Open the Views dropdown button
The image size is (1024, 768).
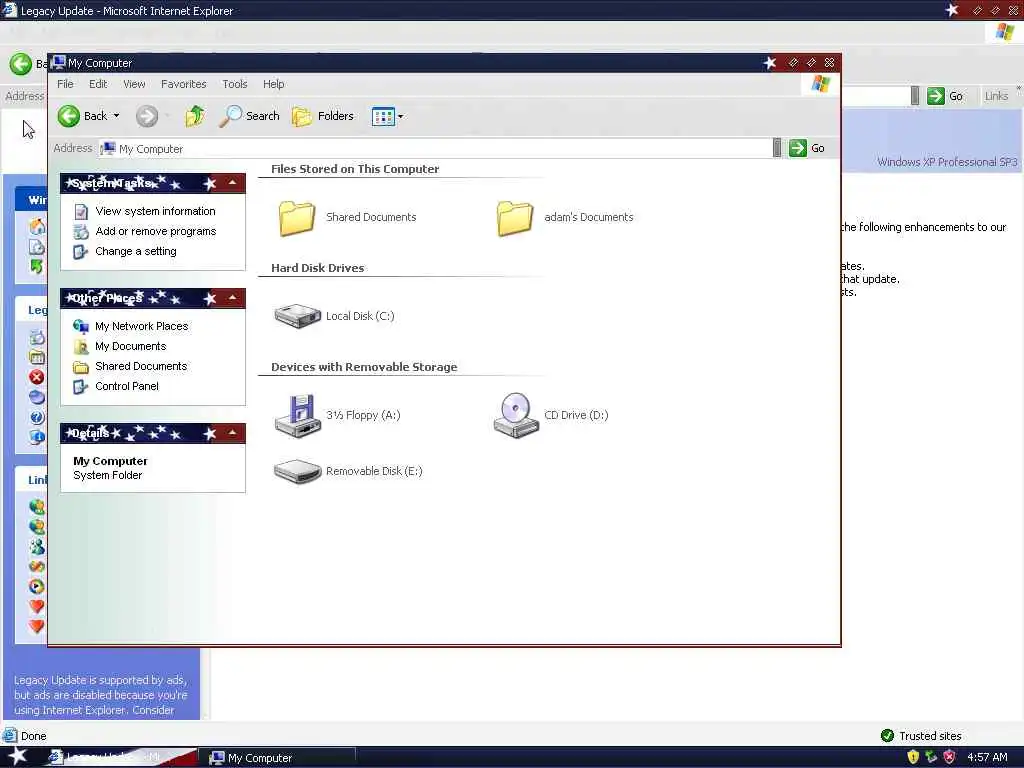click(387, 117)
